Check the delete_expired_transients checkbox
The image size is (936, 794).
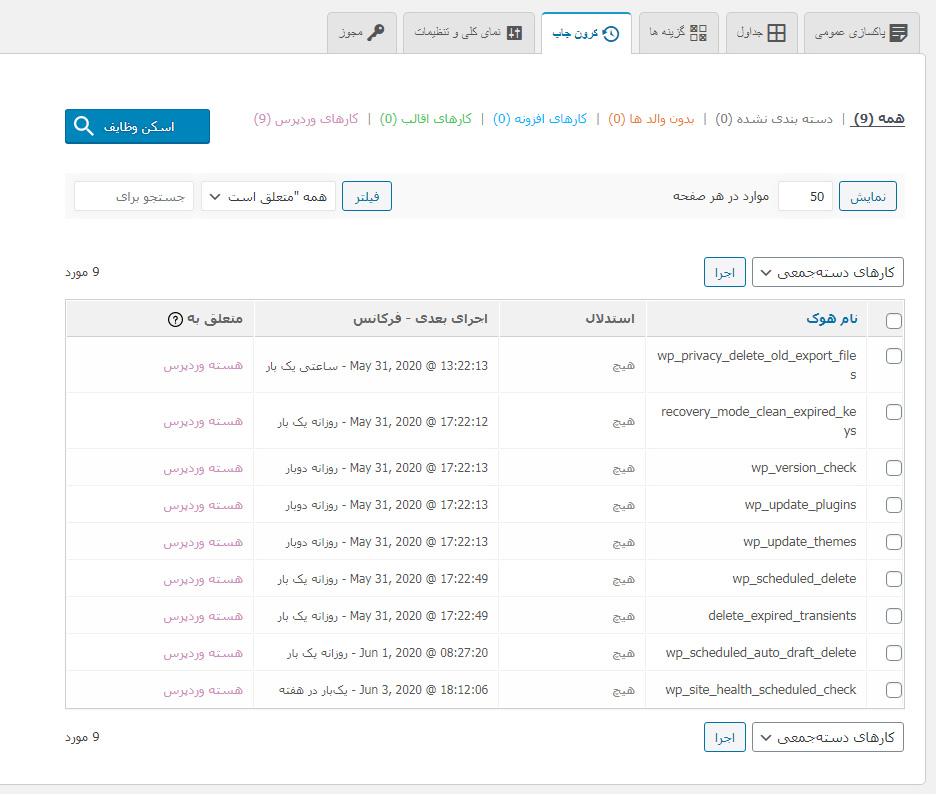(894, 616)
